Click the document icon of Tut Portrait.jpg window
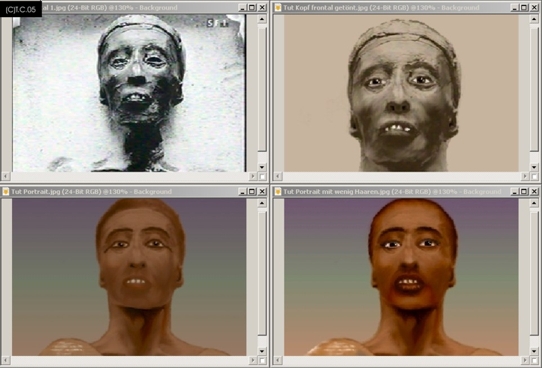542x368 pixels. [6, 191]
